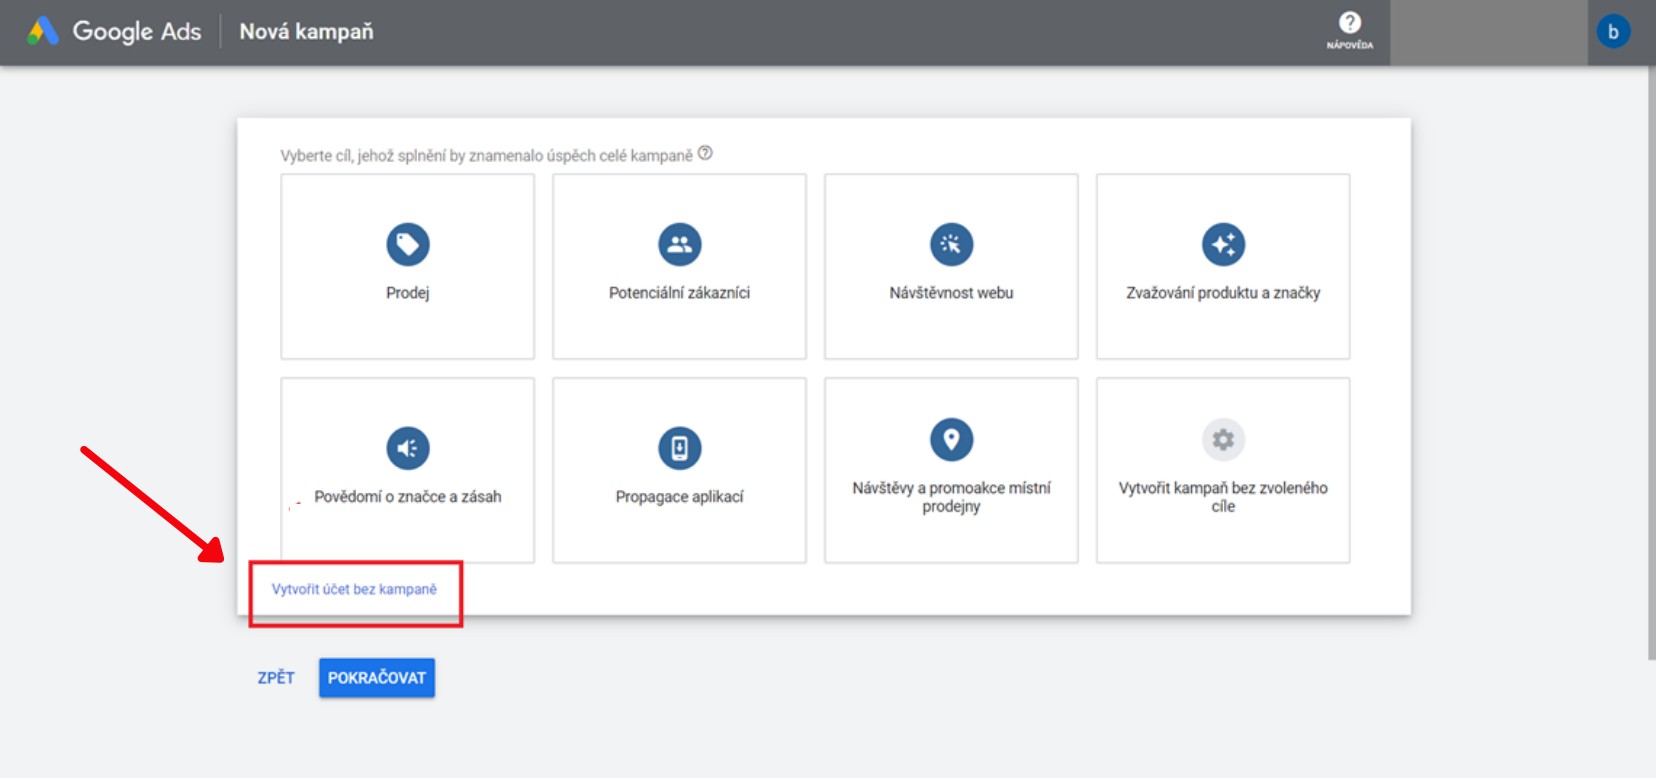Click the ZPĚT button
Image resolution: width=1656 pixels, height=780 pixels.
point(276,678)
